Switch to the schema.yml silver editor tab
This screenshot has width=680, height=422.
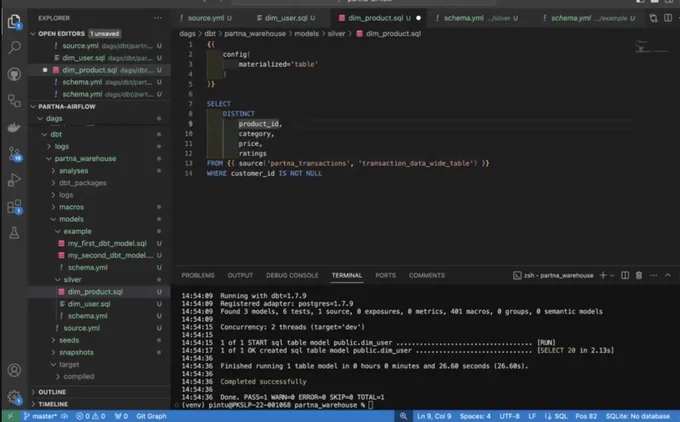click(x=476, y=18)
